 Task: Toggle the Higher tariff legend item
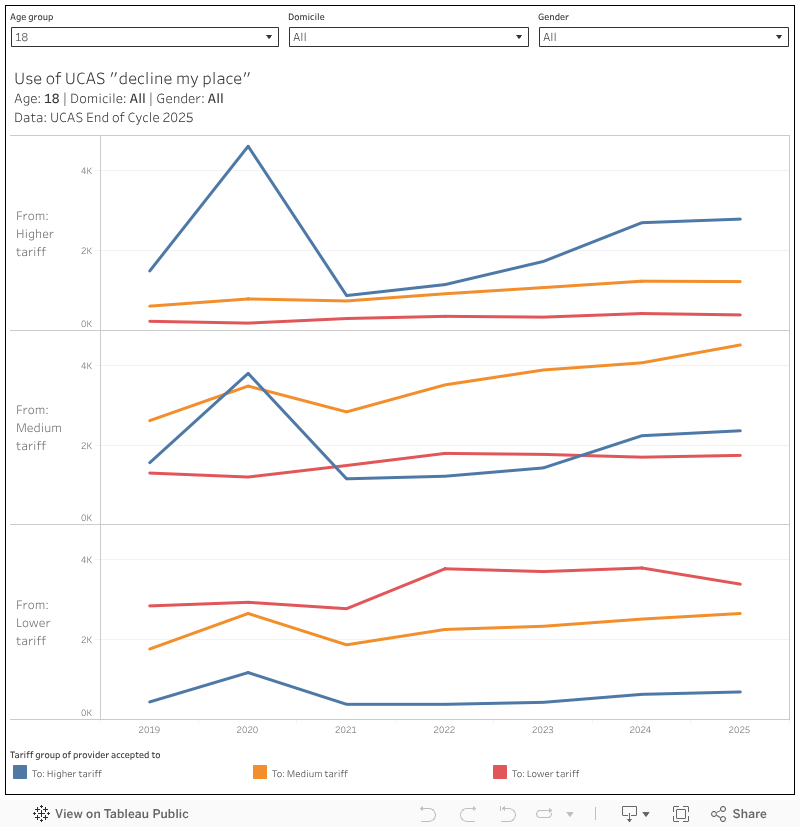coord(66,773)
